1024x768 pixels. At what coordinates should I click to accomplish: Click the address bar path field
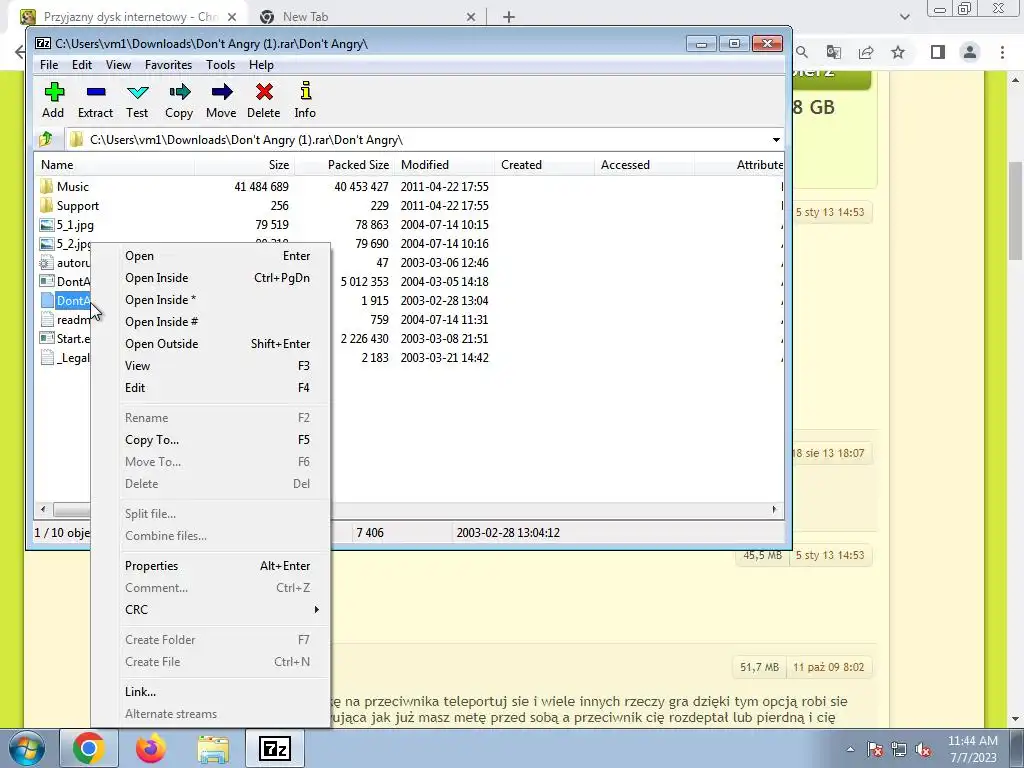point(417,140)
